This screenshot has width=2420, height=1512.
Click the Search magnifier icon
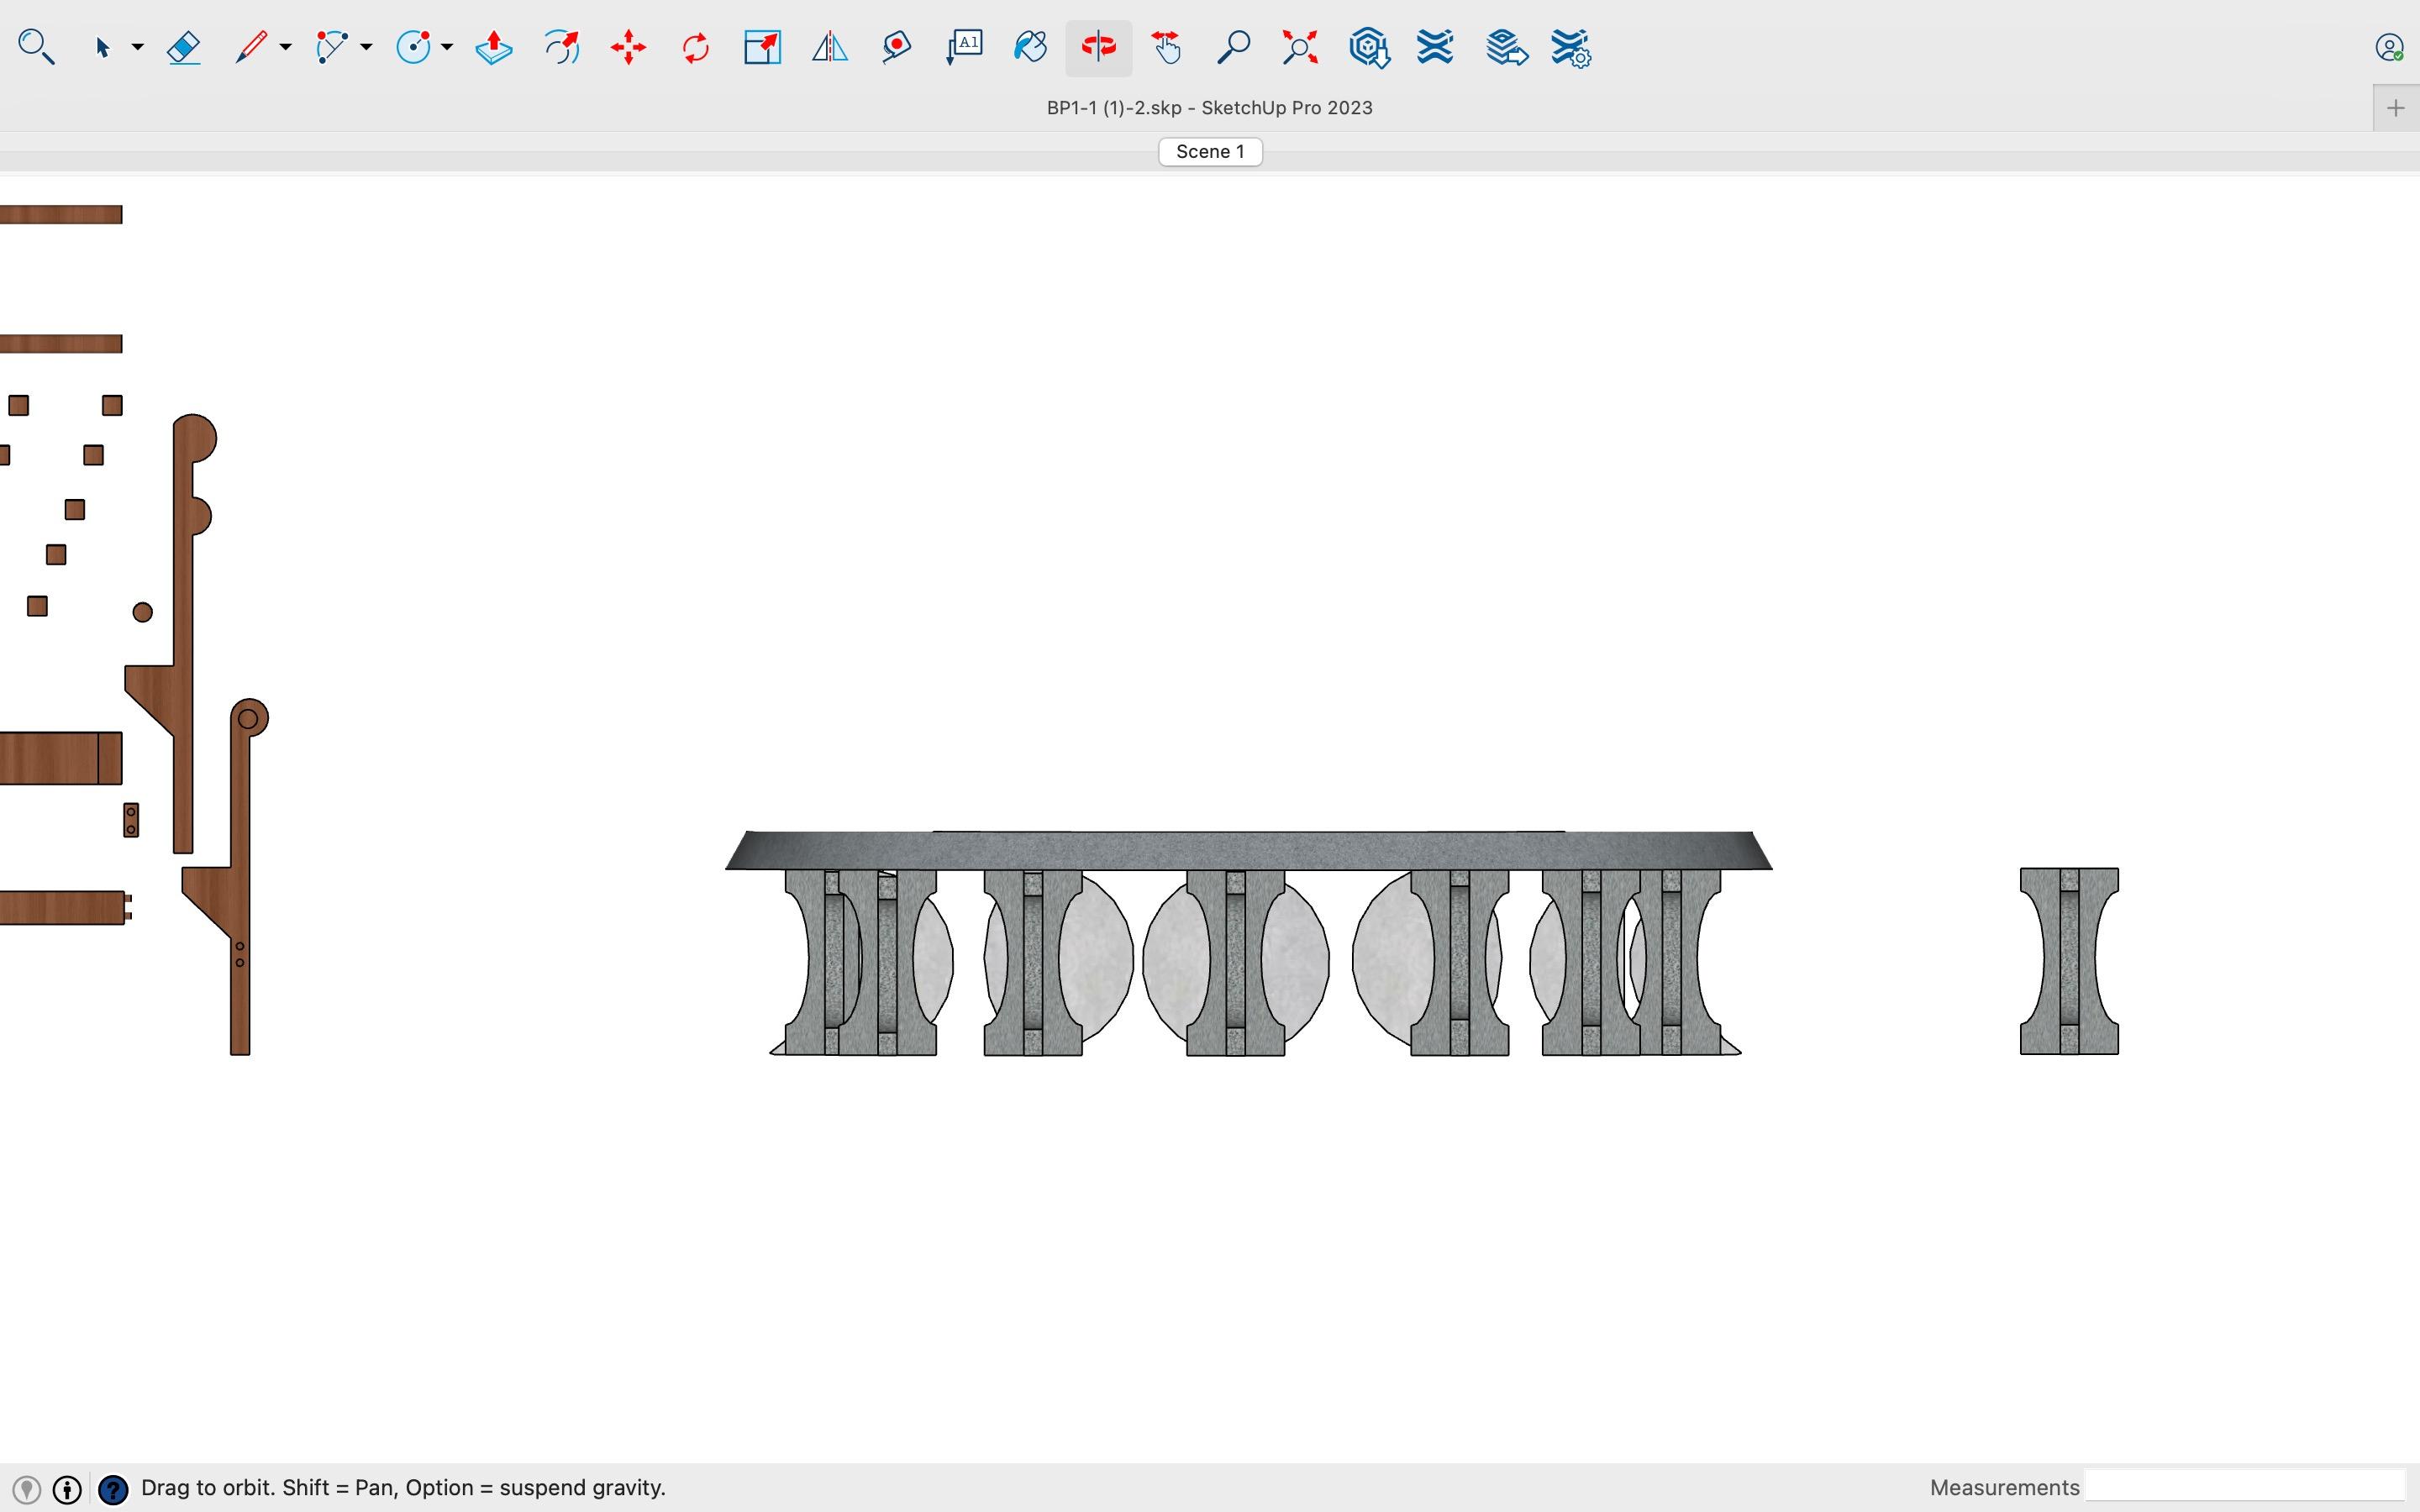36,47
